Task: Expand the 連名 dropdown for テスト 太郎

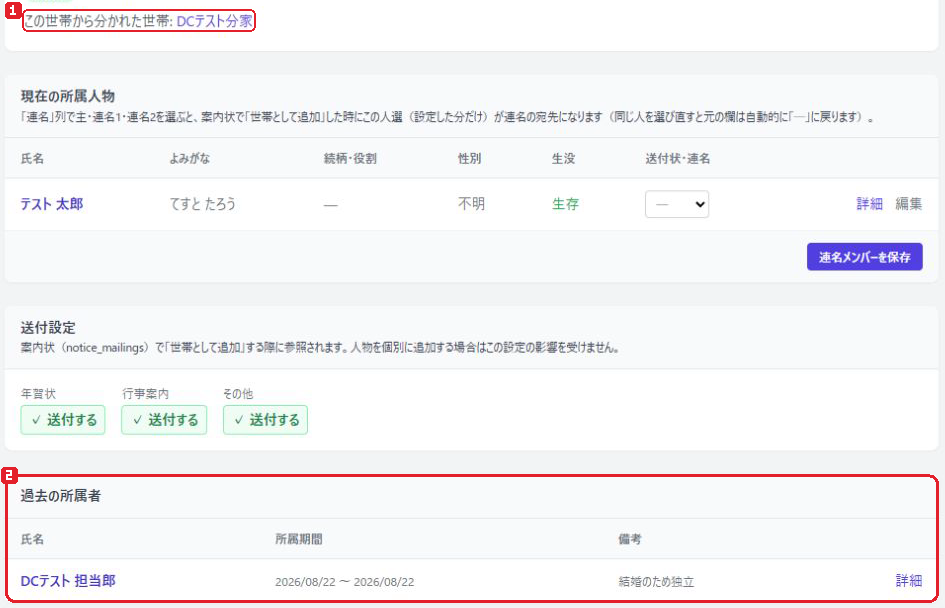Action: pyautogui.click(x=677, y=204)
